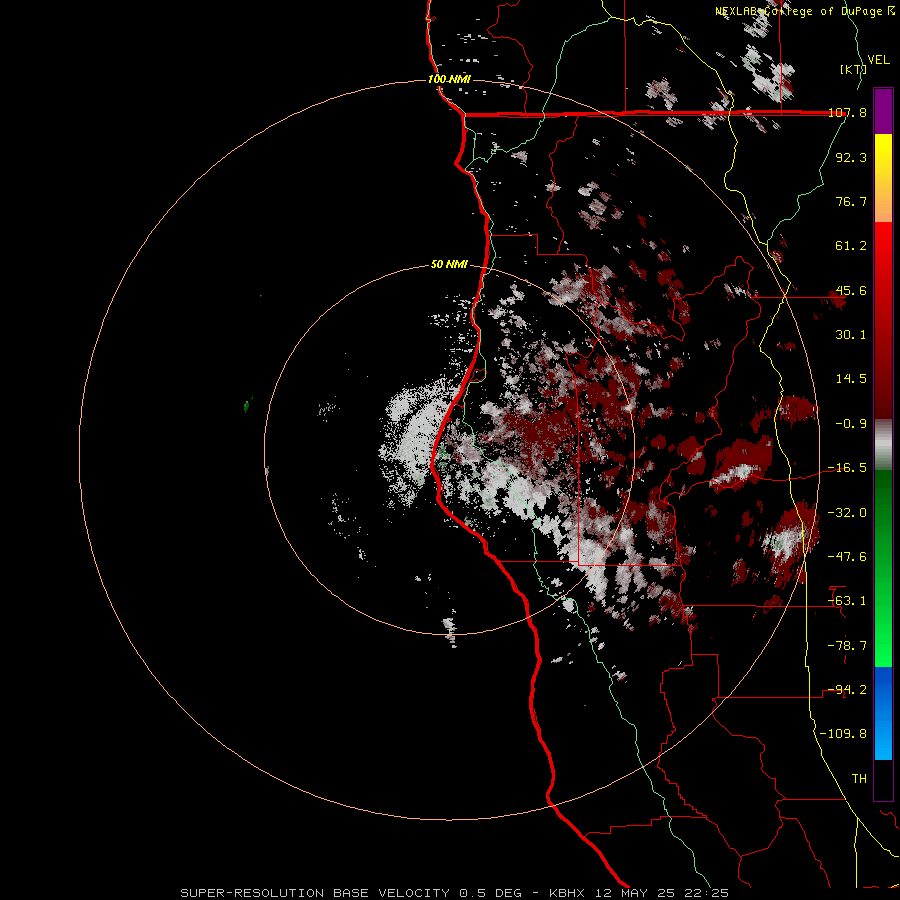Screen dimensions: 900x900
Task: Select the 107.8 scale value
Action: click(x=847, y=113)
